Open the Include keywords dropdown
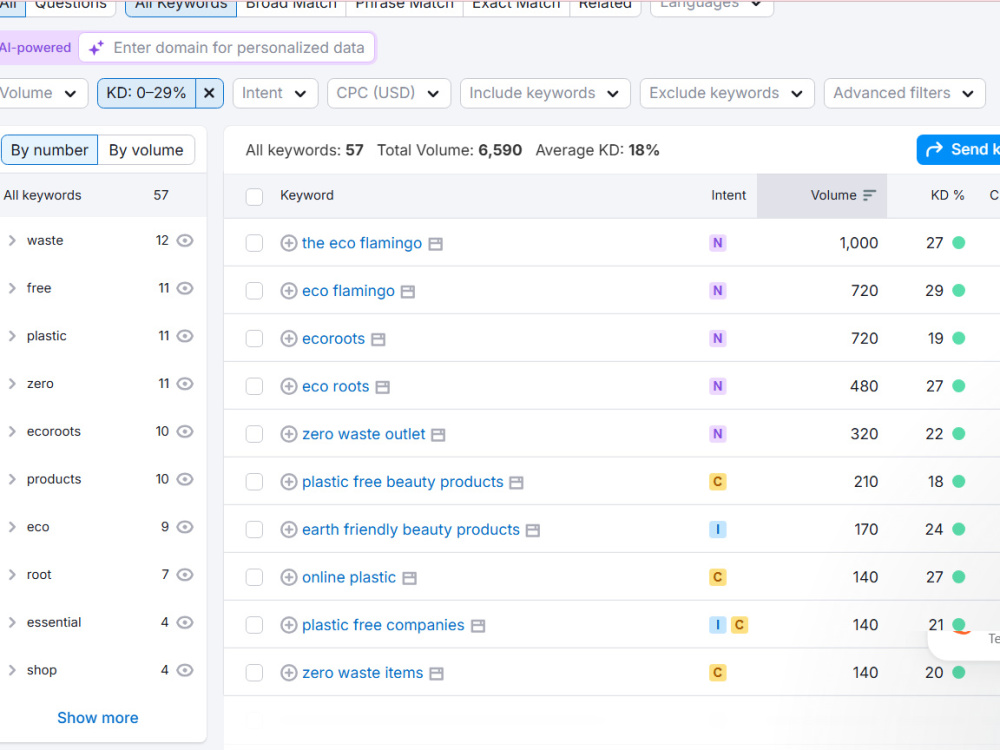This screenshot has height=750, width=1000. click(545, 94)
